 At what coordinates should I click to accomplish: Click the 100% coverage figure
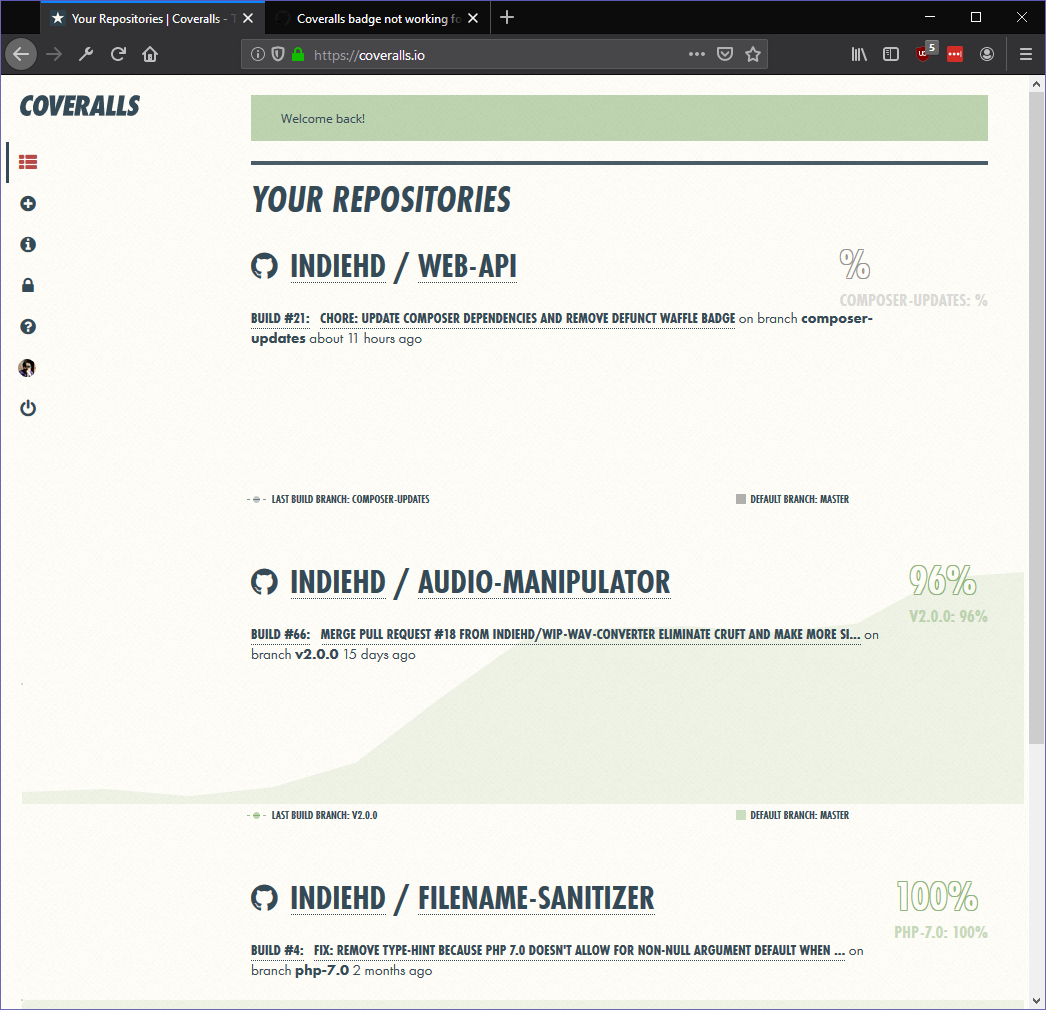pos(937,897)
